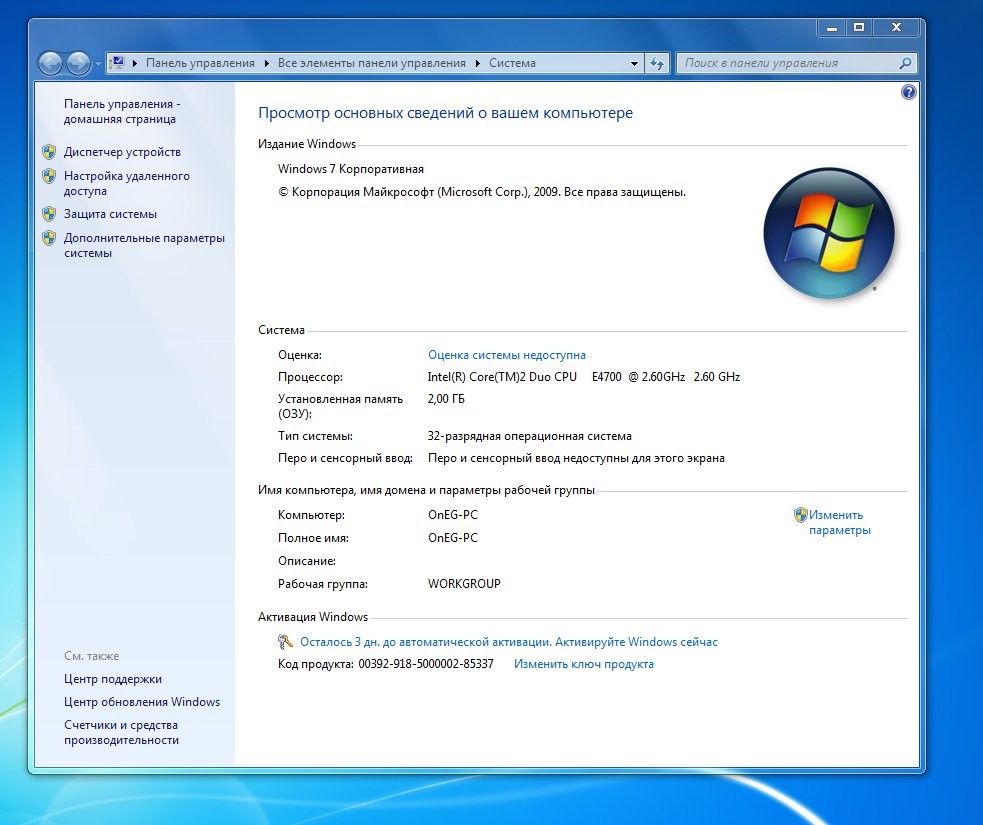This screenshot has height=825, width=983.
Task: Select the 'Система' breadcrumb segment
Action: 512,63
